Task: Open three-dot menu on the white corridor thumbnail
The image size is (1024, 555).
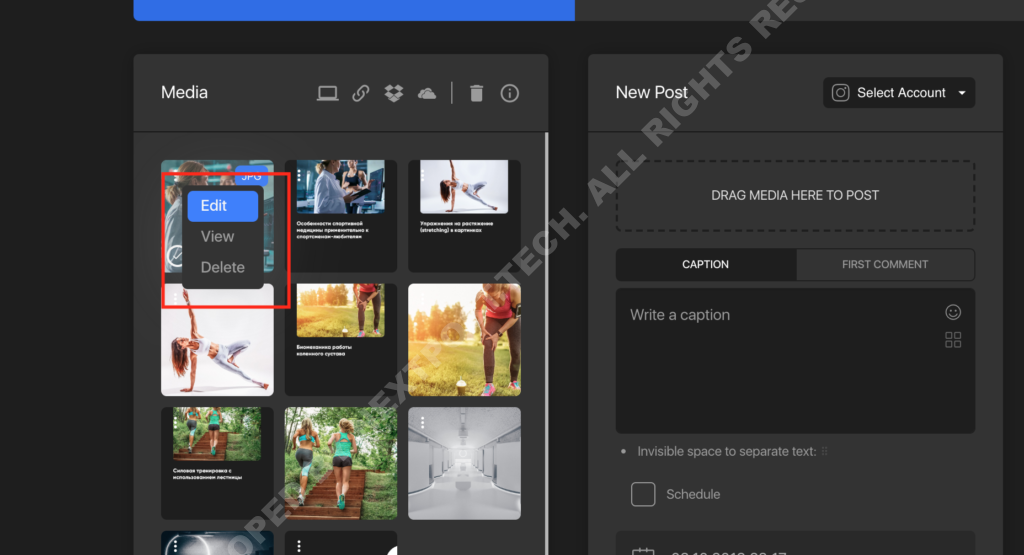Action: (x=423, y=422)
